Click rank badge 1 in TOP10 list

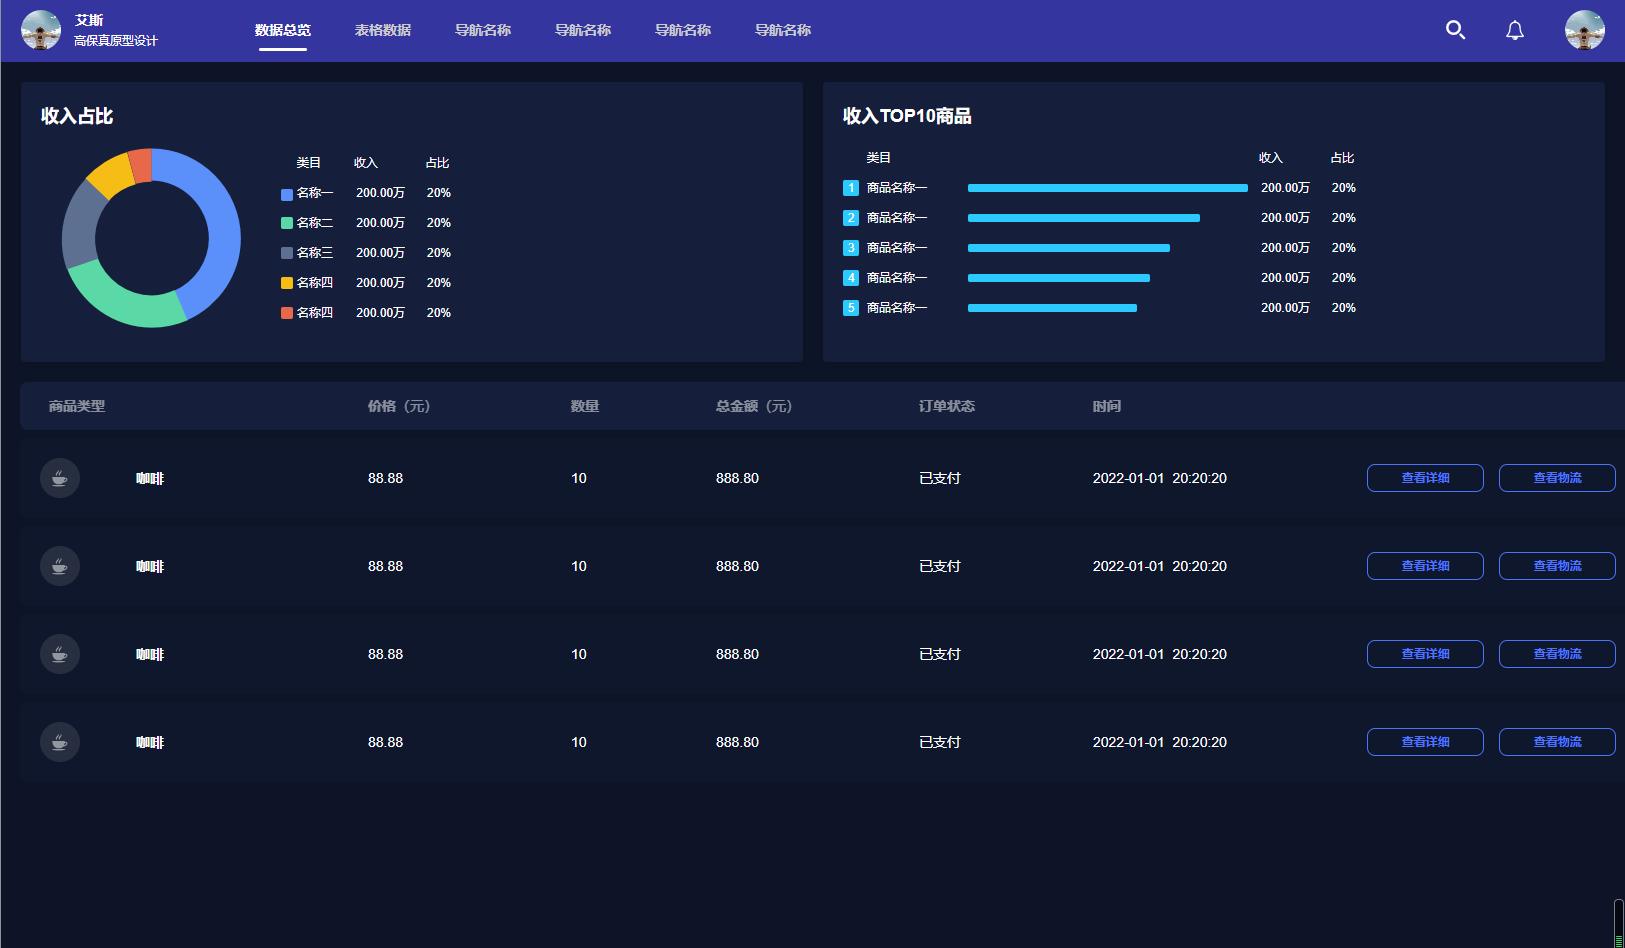pos(851,188)
